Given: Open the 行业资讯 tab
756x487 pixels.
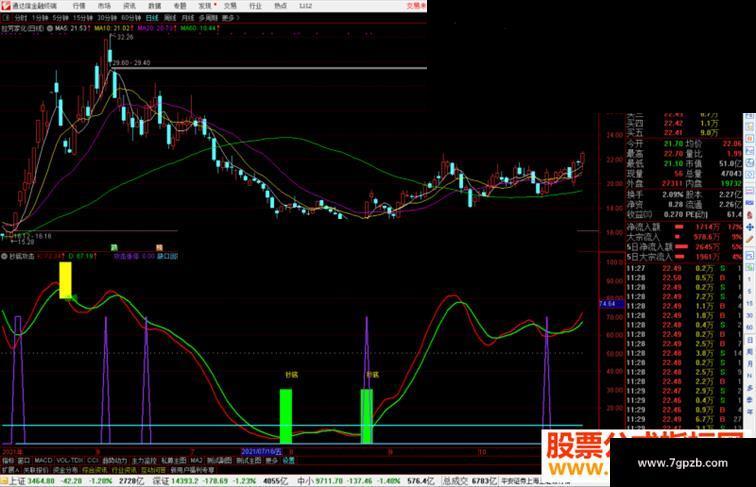Looking at the screenshot, I should [124, 470].
